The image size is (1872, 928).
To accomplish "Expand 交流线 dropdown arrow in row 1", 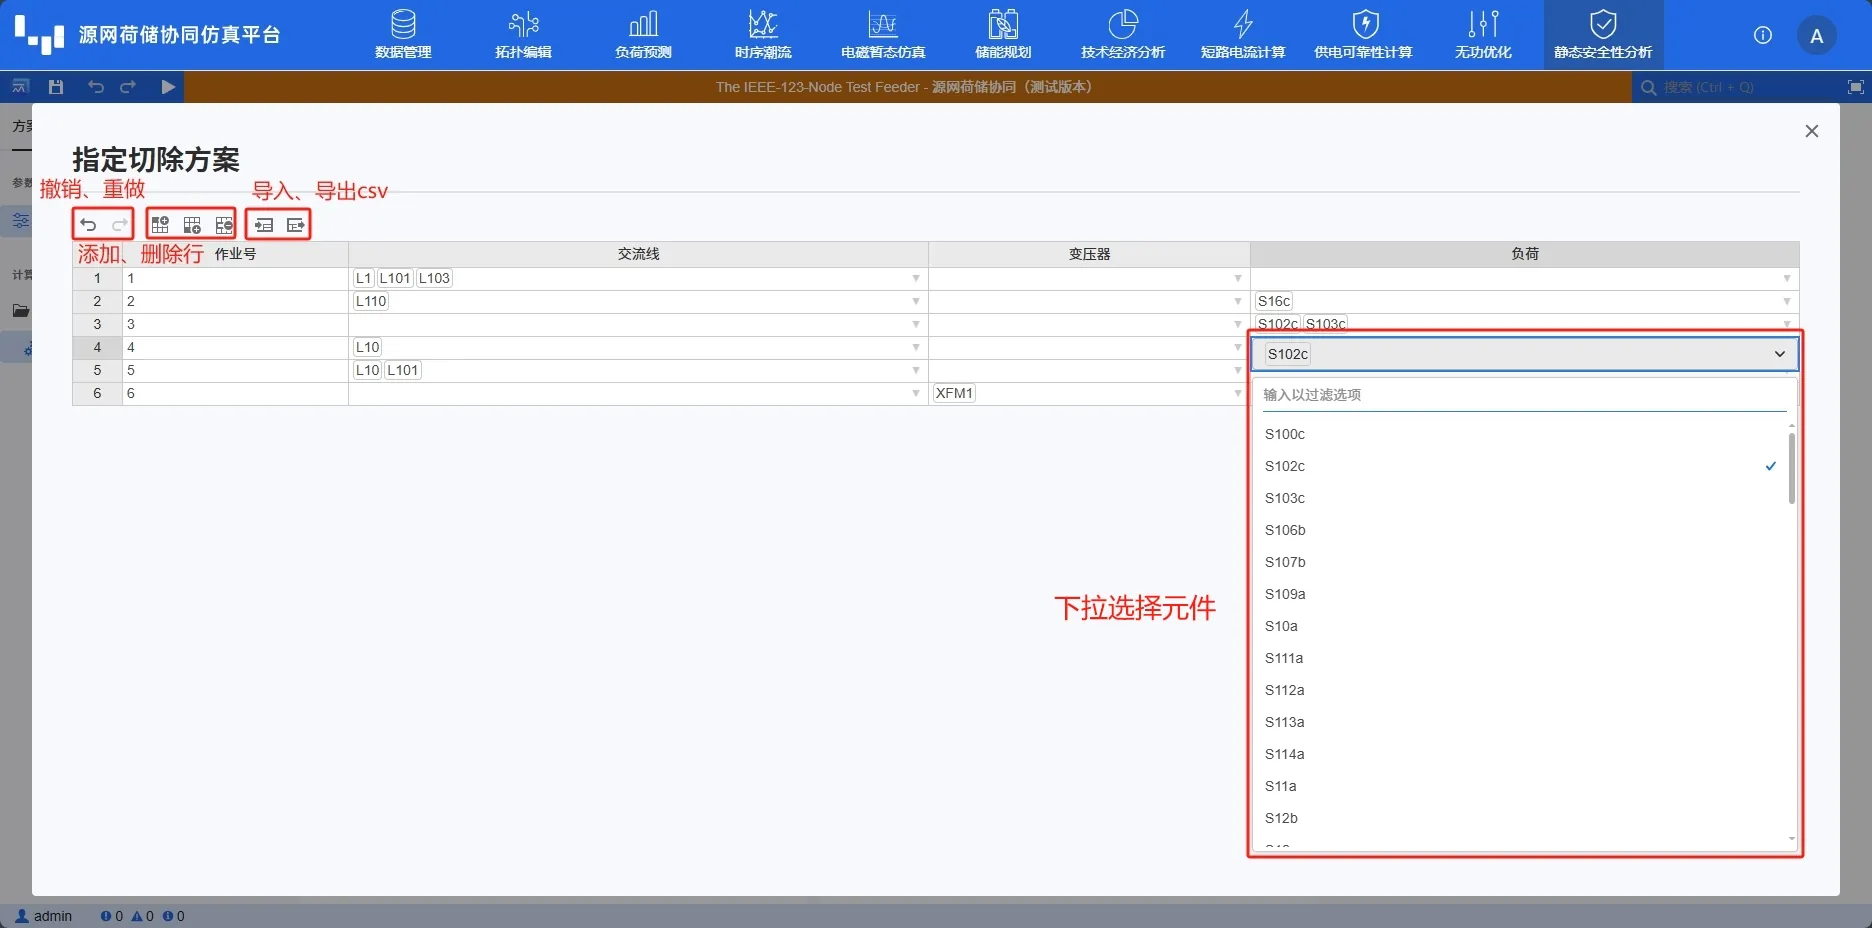I will (915, 278).
